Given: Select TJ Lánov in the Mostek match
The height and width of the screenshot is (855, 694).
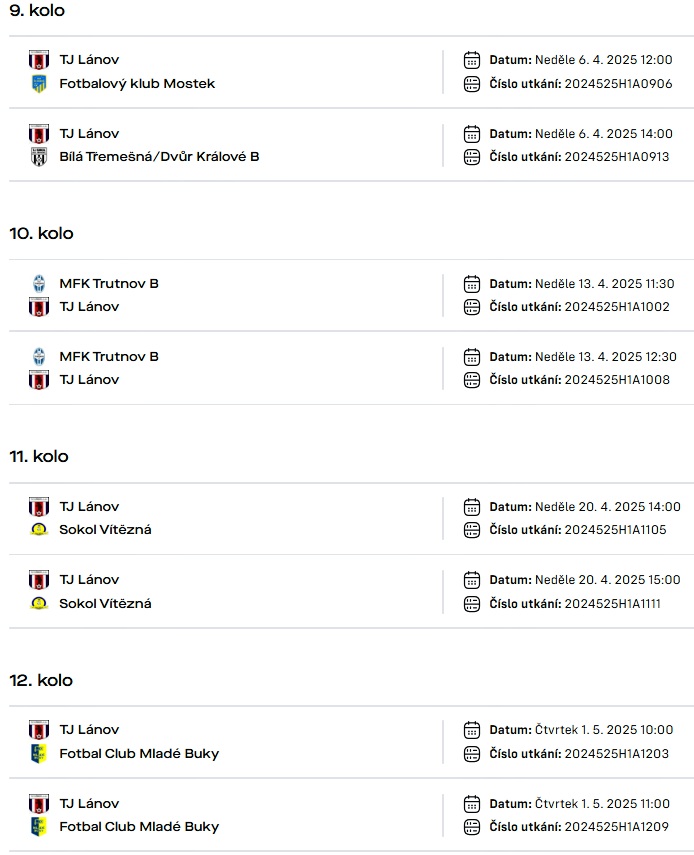Looking at the screenshot, I should [x=89, y=59].
